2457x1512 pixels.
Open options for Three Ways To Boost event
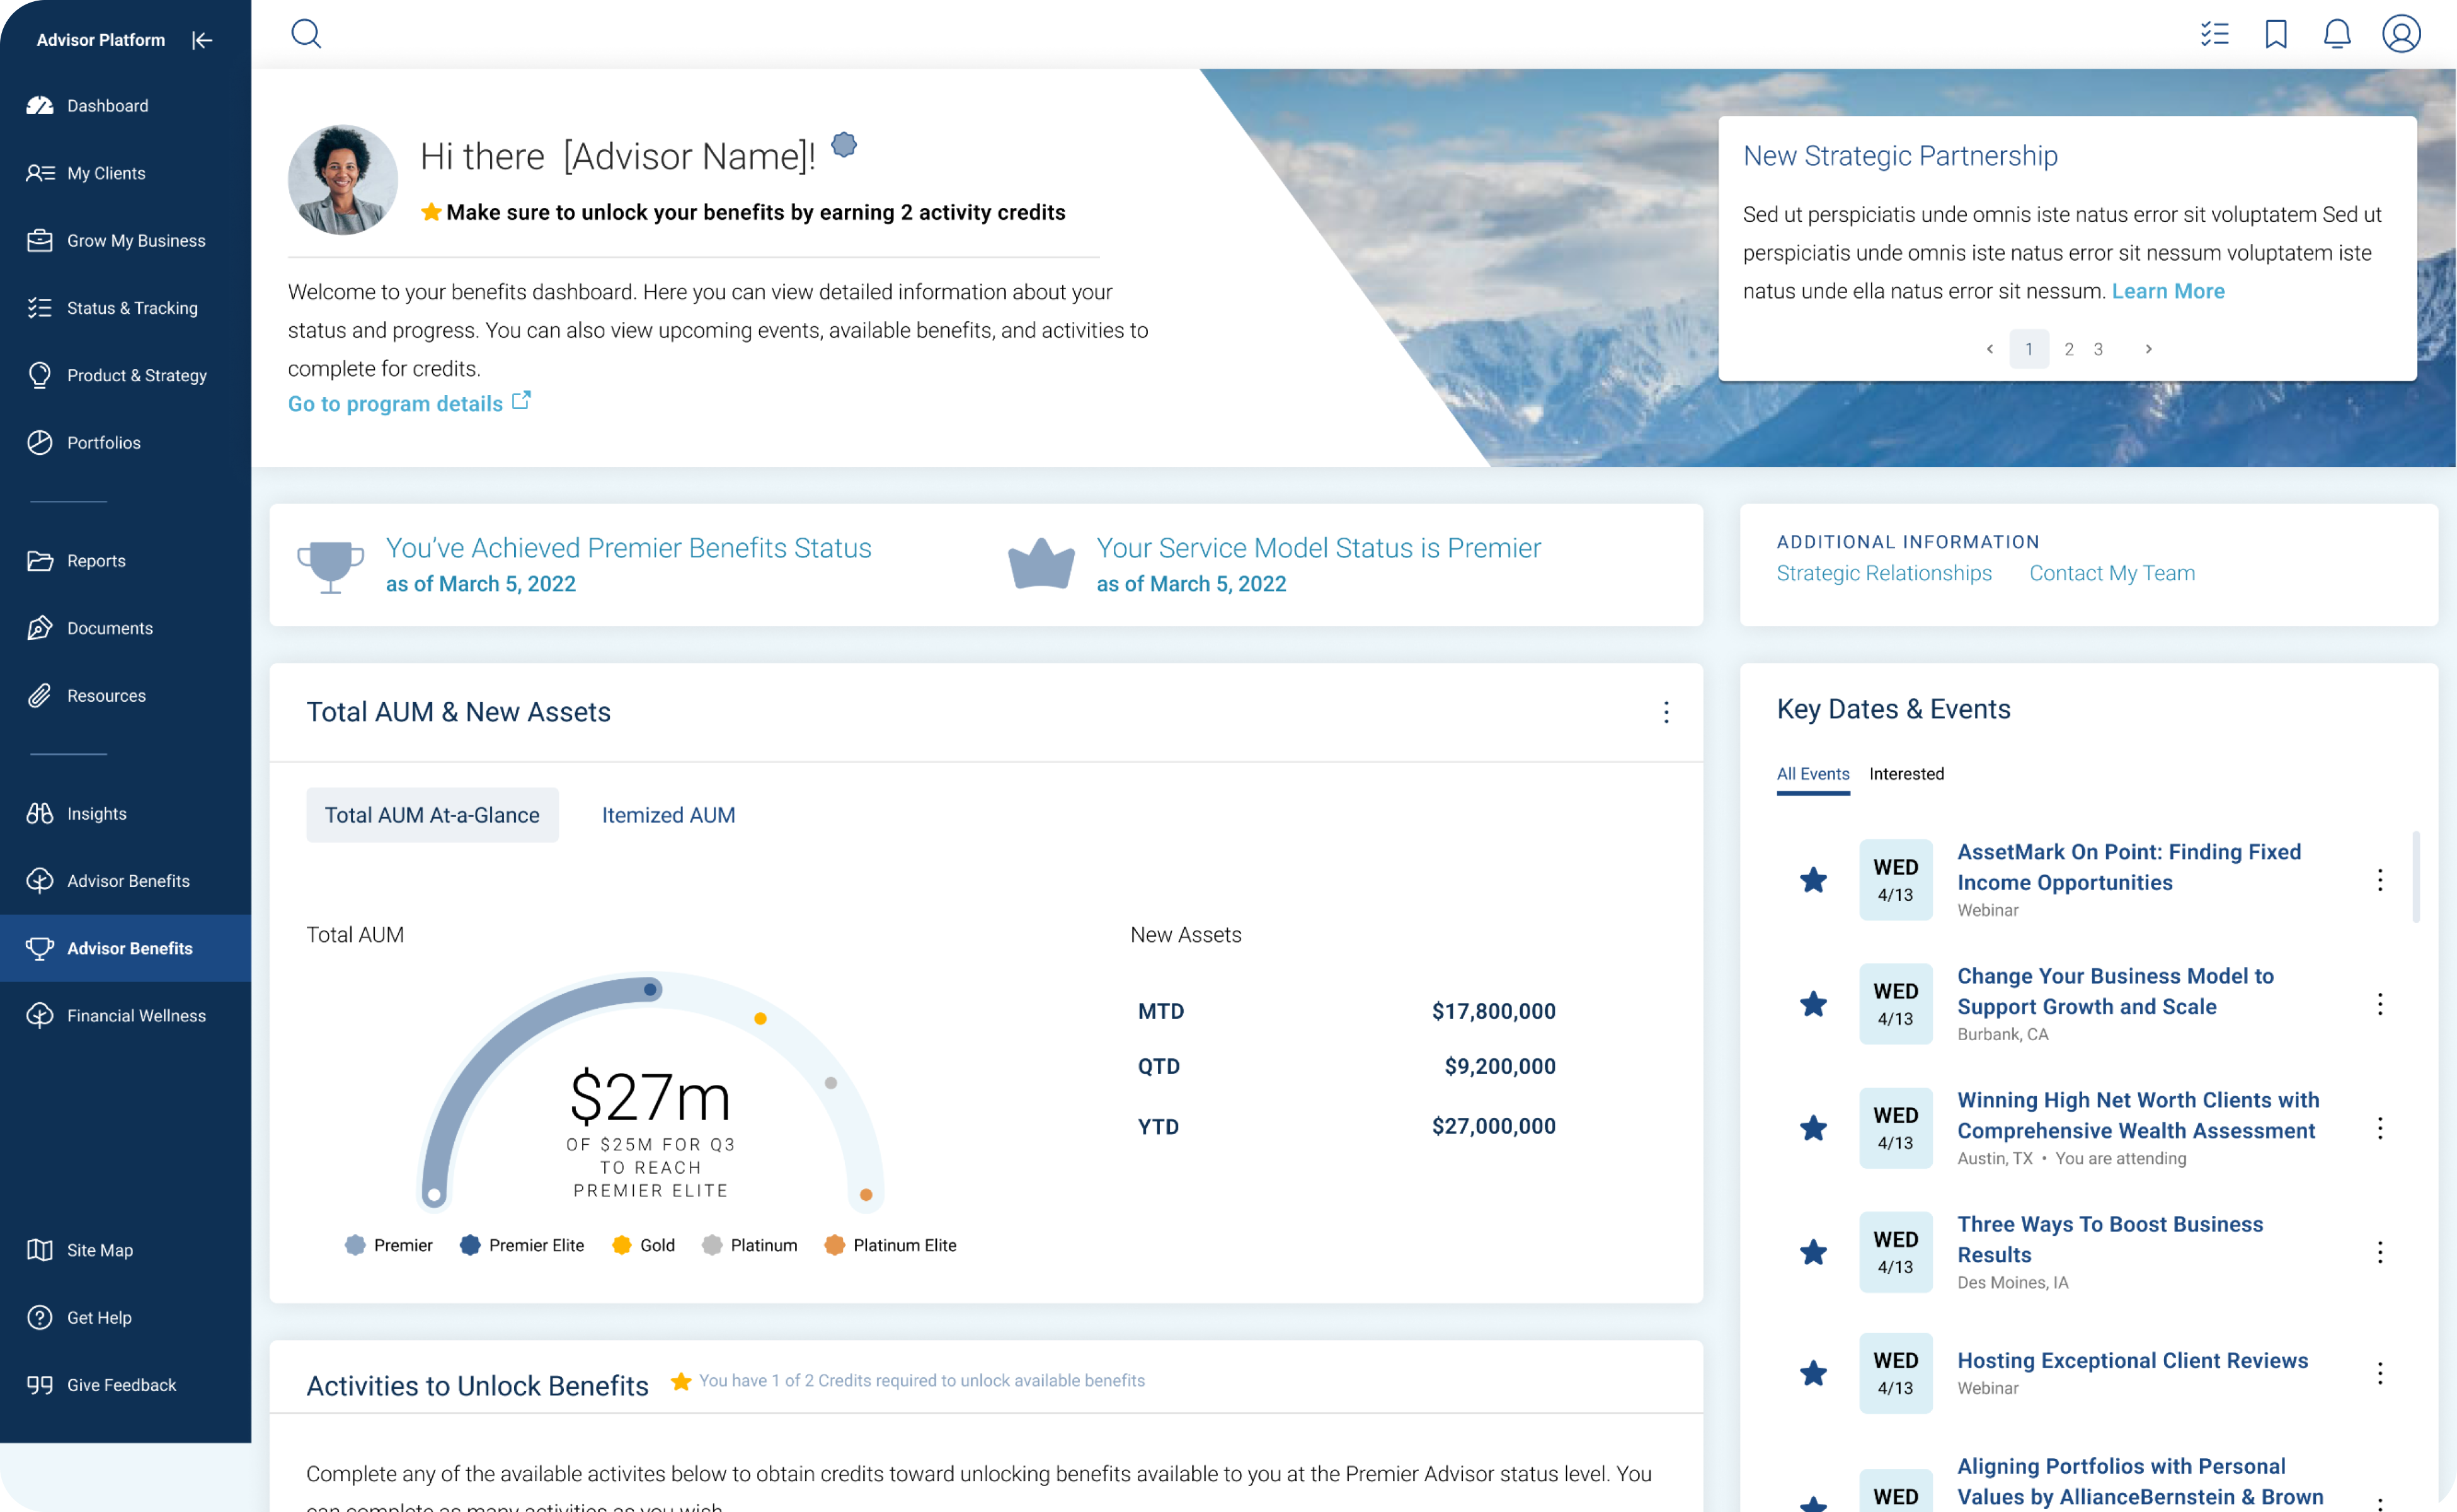[2380, 1252]
